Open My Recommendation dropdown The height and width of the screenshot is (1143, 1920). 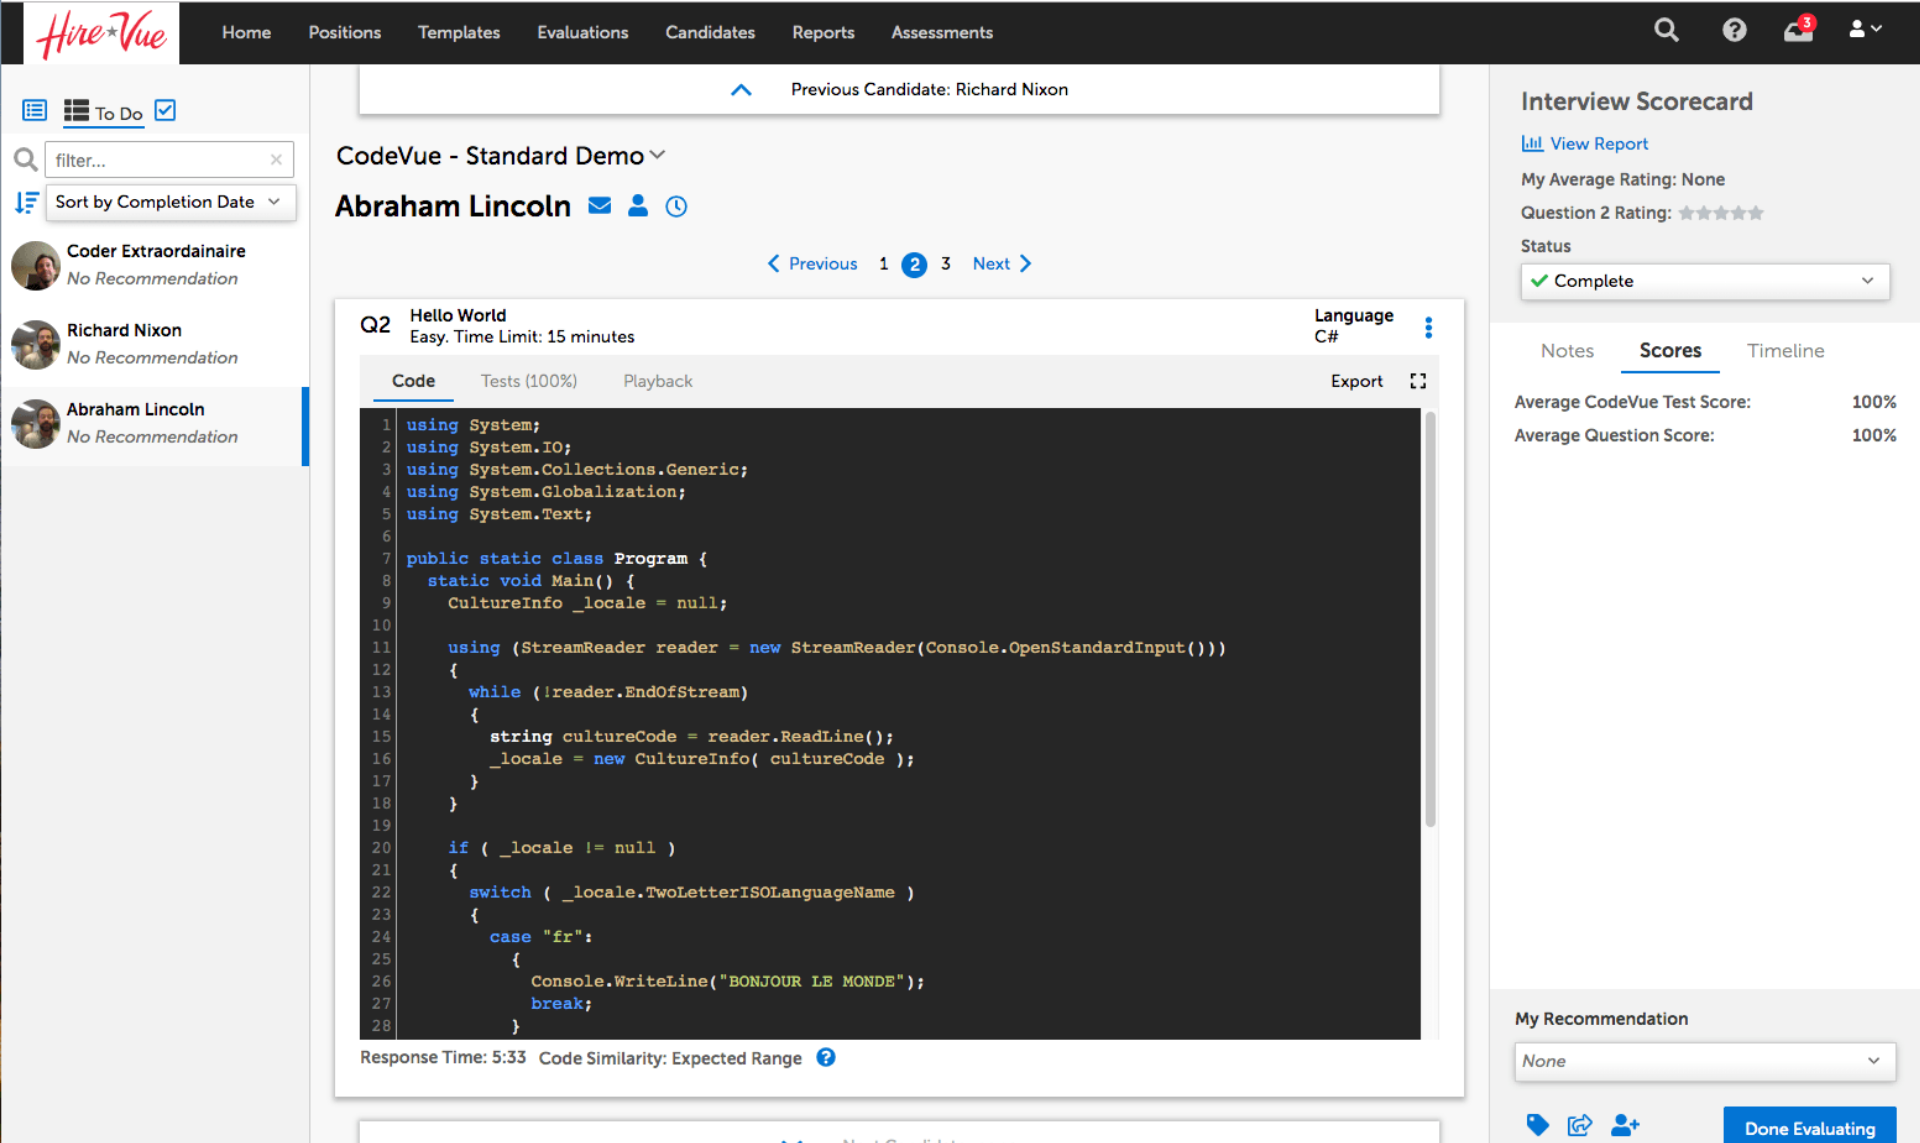(1704, 1061)
